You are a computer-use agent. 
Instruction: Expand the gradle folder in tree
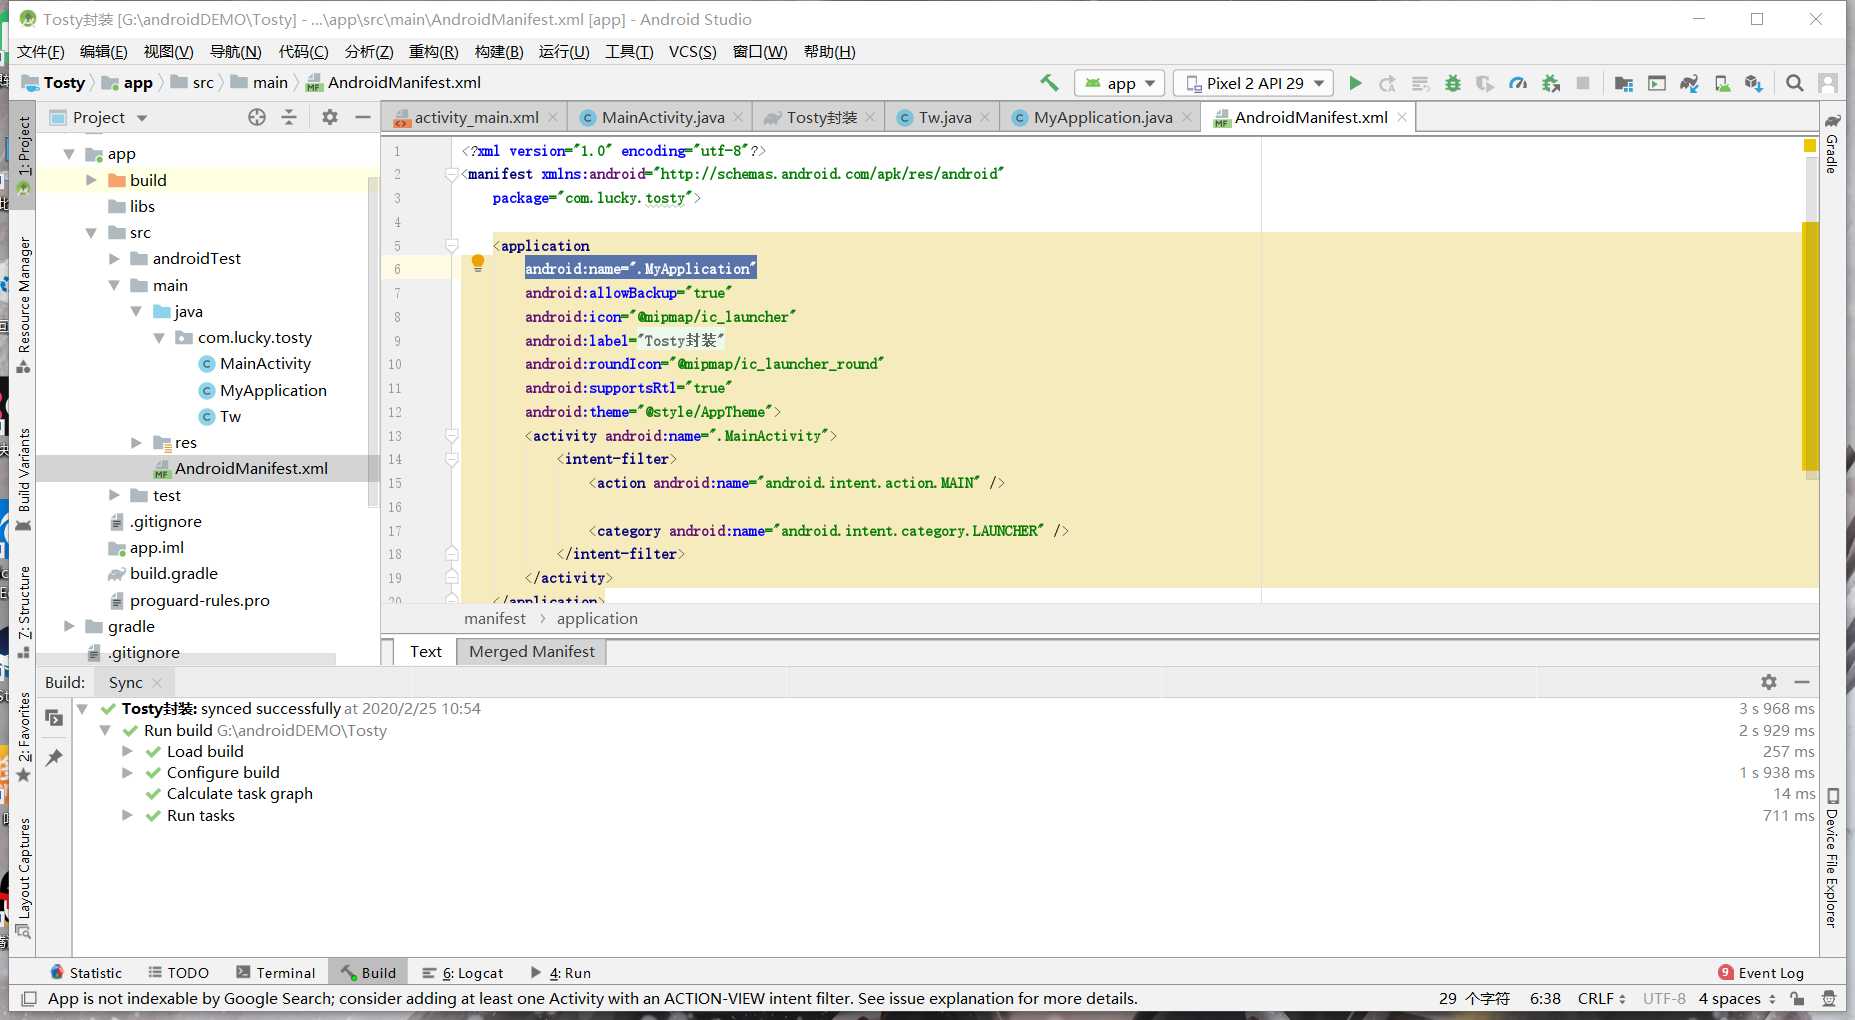[x=69, y=626]
